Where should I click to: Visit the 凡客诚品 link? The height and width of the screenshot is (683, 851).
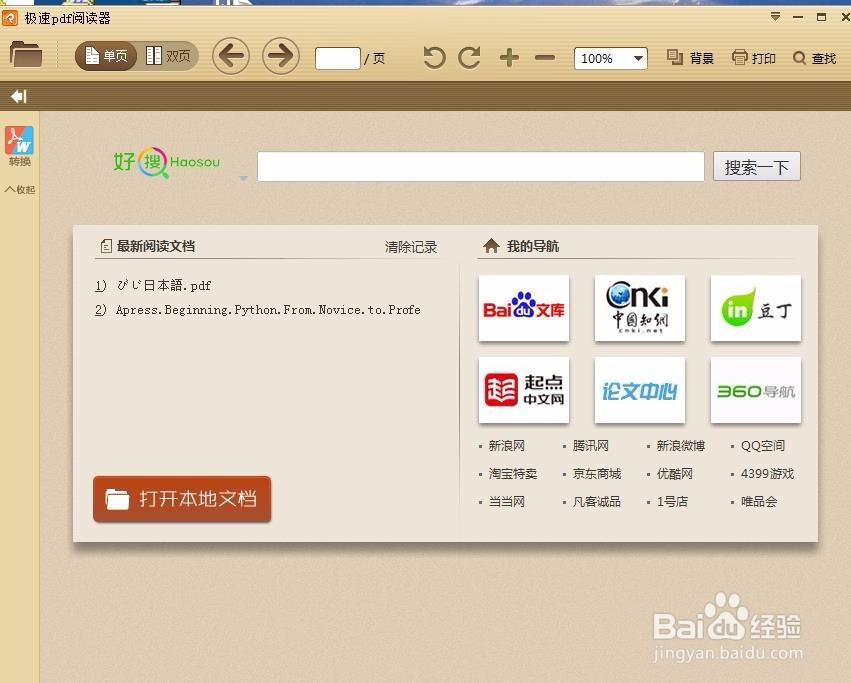pyautogui.click(x=596, y=502)
